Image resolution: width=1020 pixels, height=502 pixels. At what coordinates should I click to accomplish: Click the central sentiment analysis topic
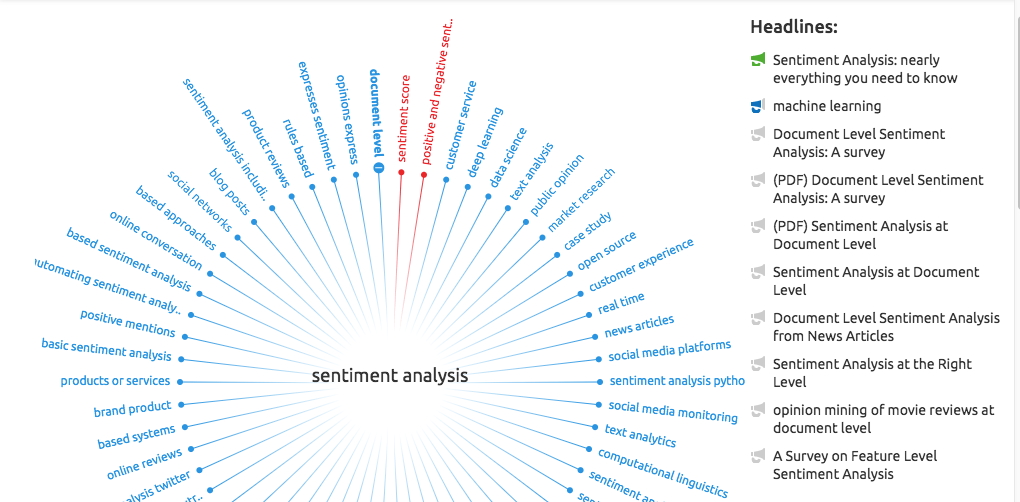tap(389, 376)
